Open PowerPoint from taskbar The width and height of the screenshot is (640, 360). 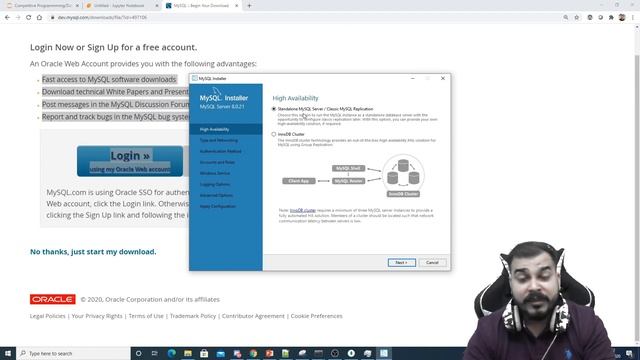coord(269,353)
